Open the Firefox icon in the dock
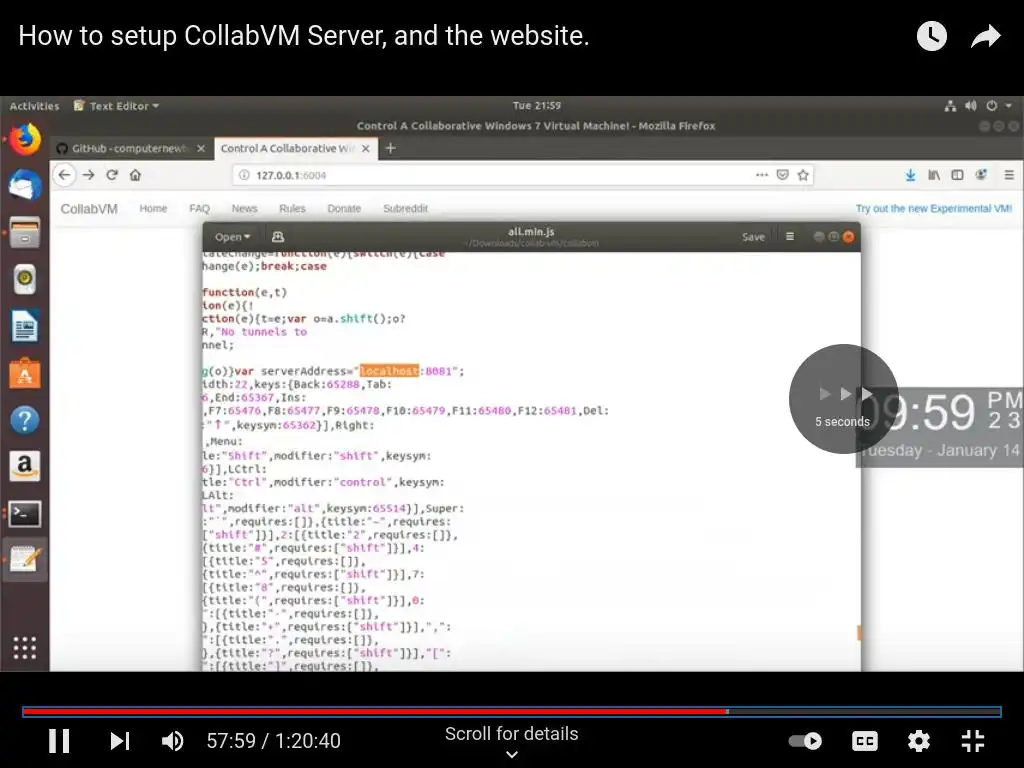The height and width of the screenshot is (768, 1024). [x=25, y=139]
